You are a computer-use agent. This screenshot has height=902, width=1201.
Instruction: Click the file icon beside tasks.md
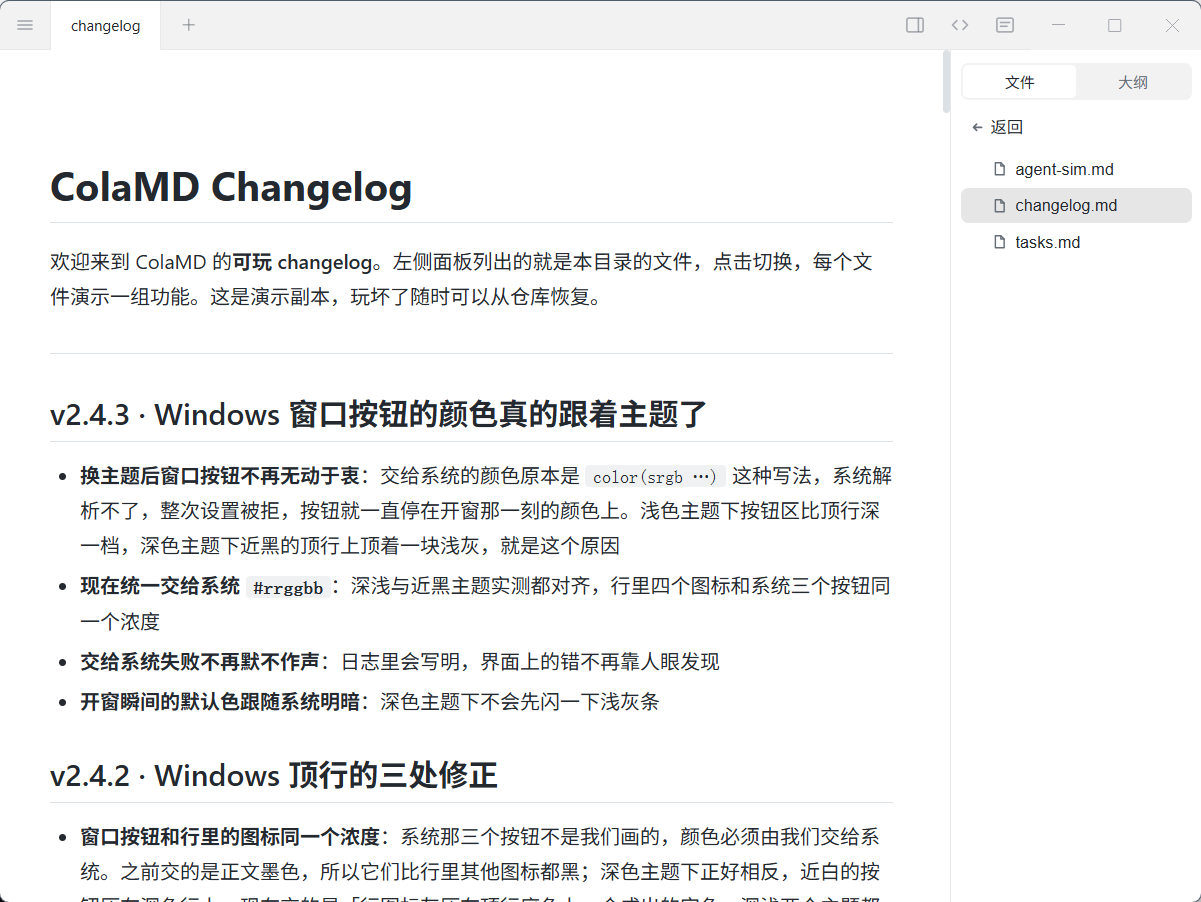coord(999,242)
